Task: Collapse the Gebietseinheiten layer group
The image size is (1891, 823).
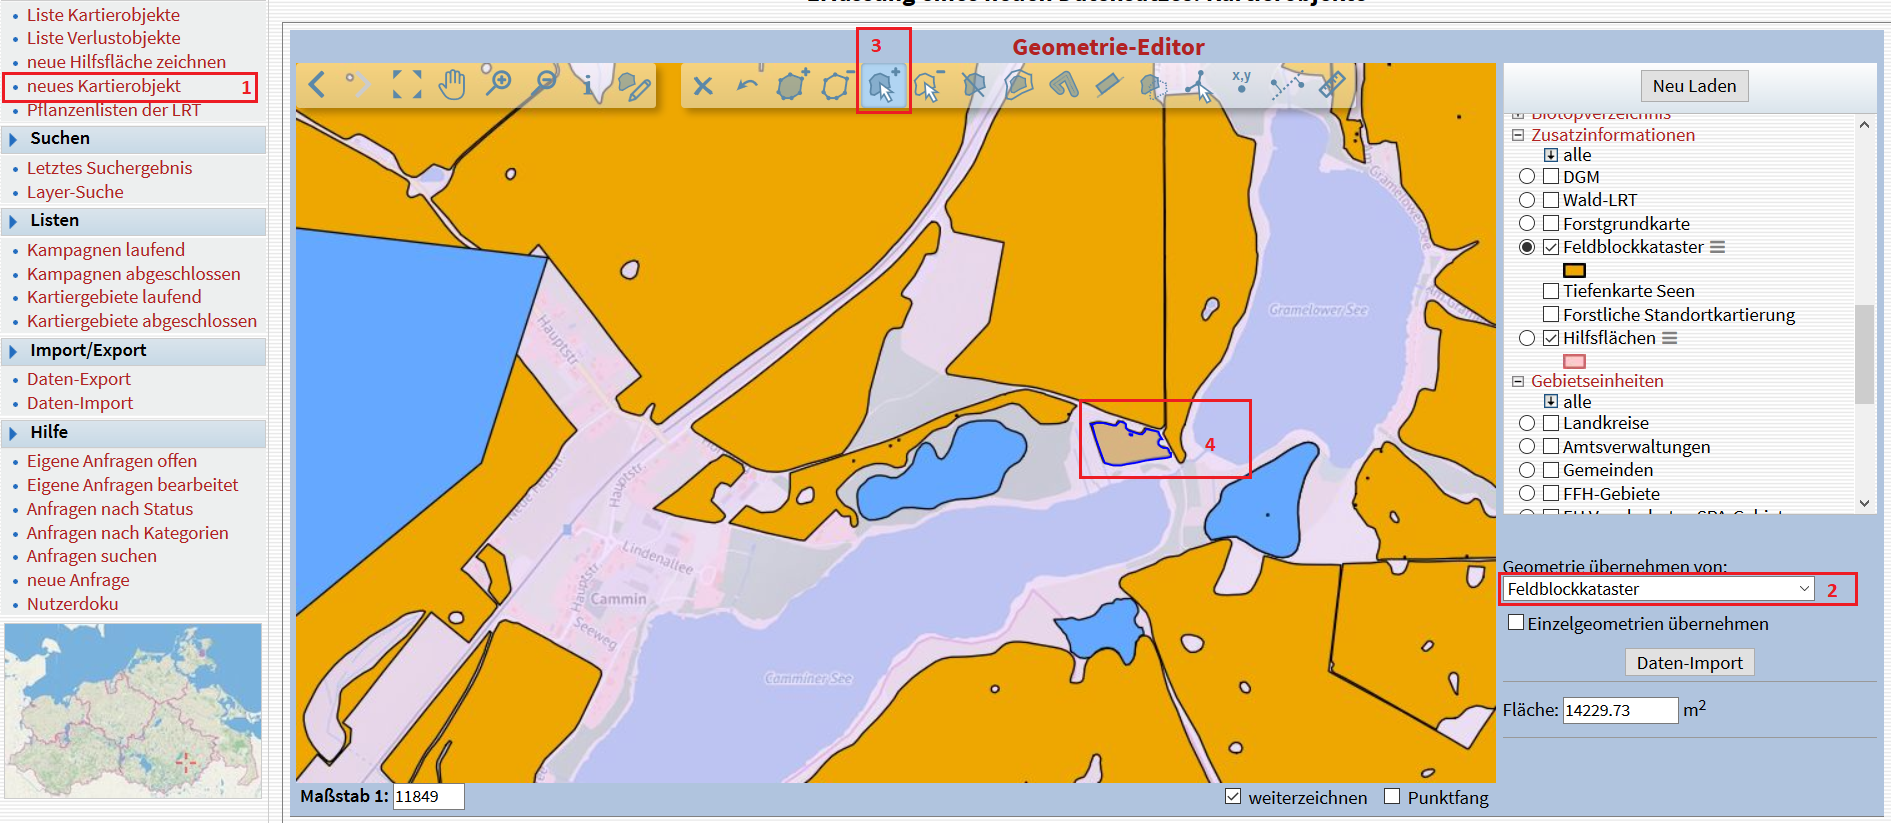Action: [x=1518, y=381]
